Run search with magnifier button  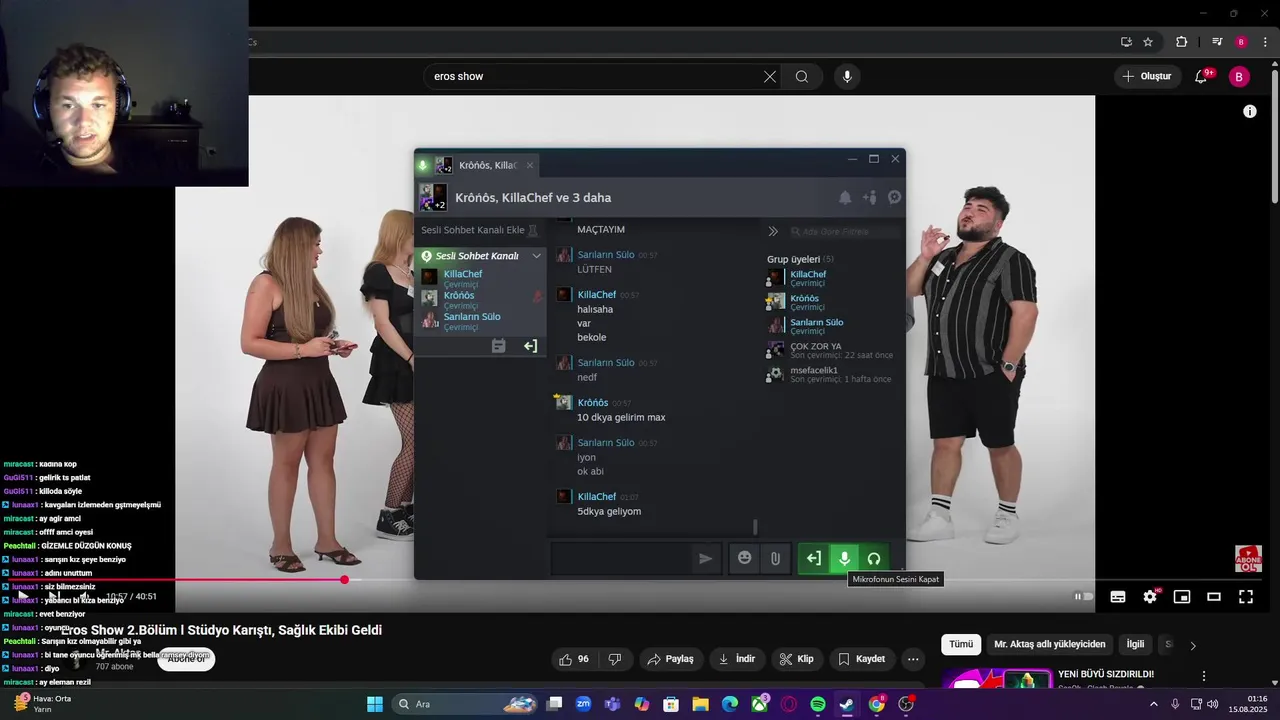tap(802, 76)
